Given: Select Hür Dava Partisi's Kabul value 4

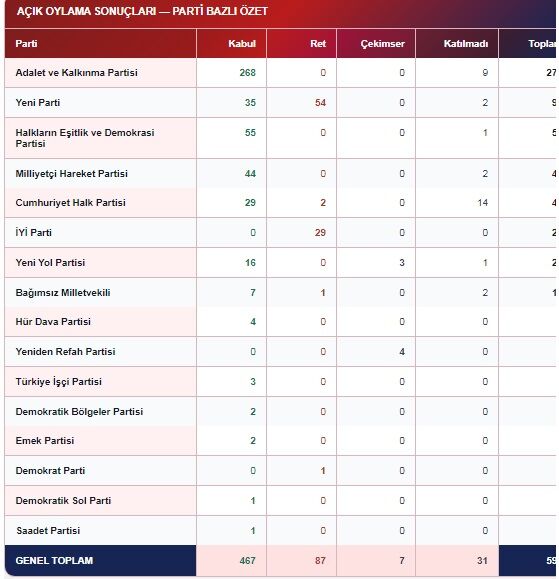Looking at the screenshot, I should pyautogui.click(x=253, y=322).
